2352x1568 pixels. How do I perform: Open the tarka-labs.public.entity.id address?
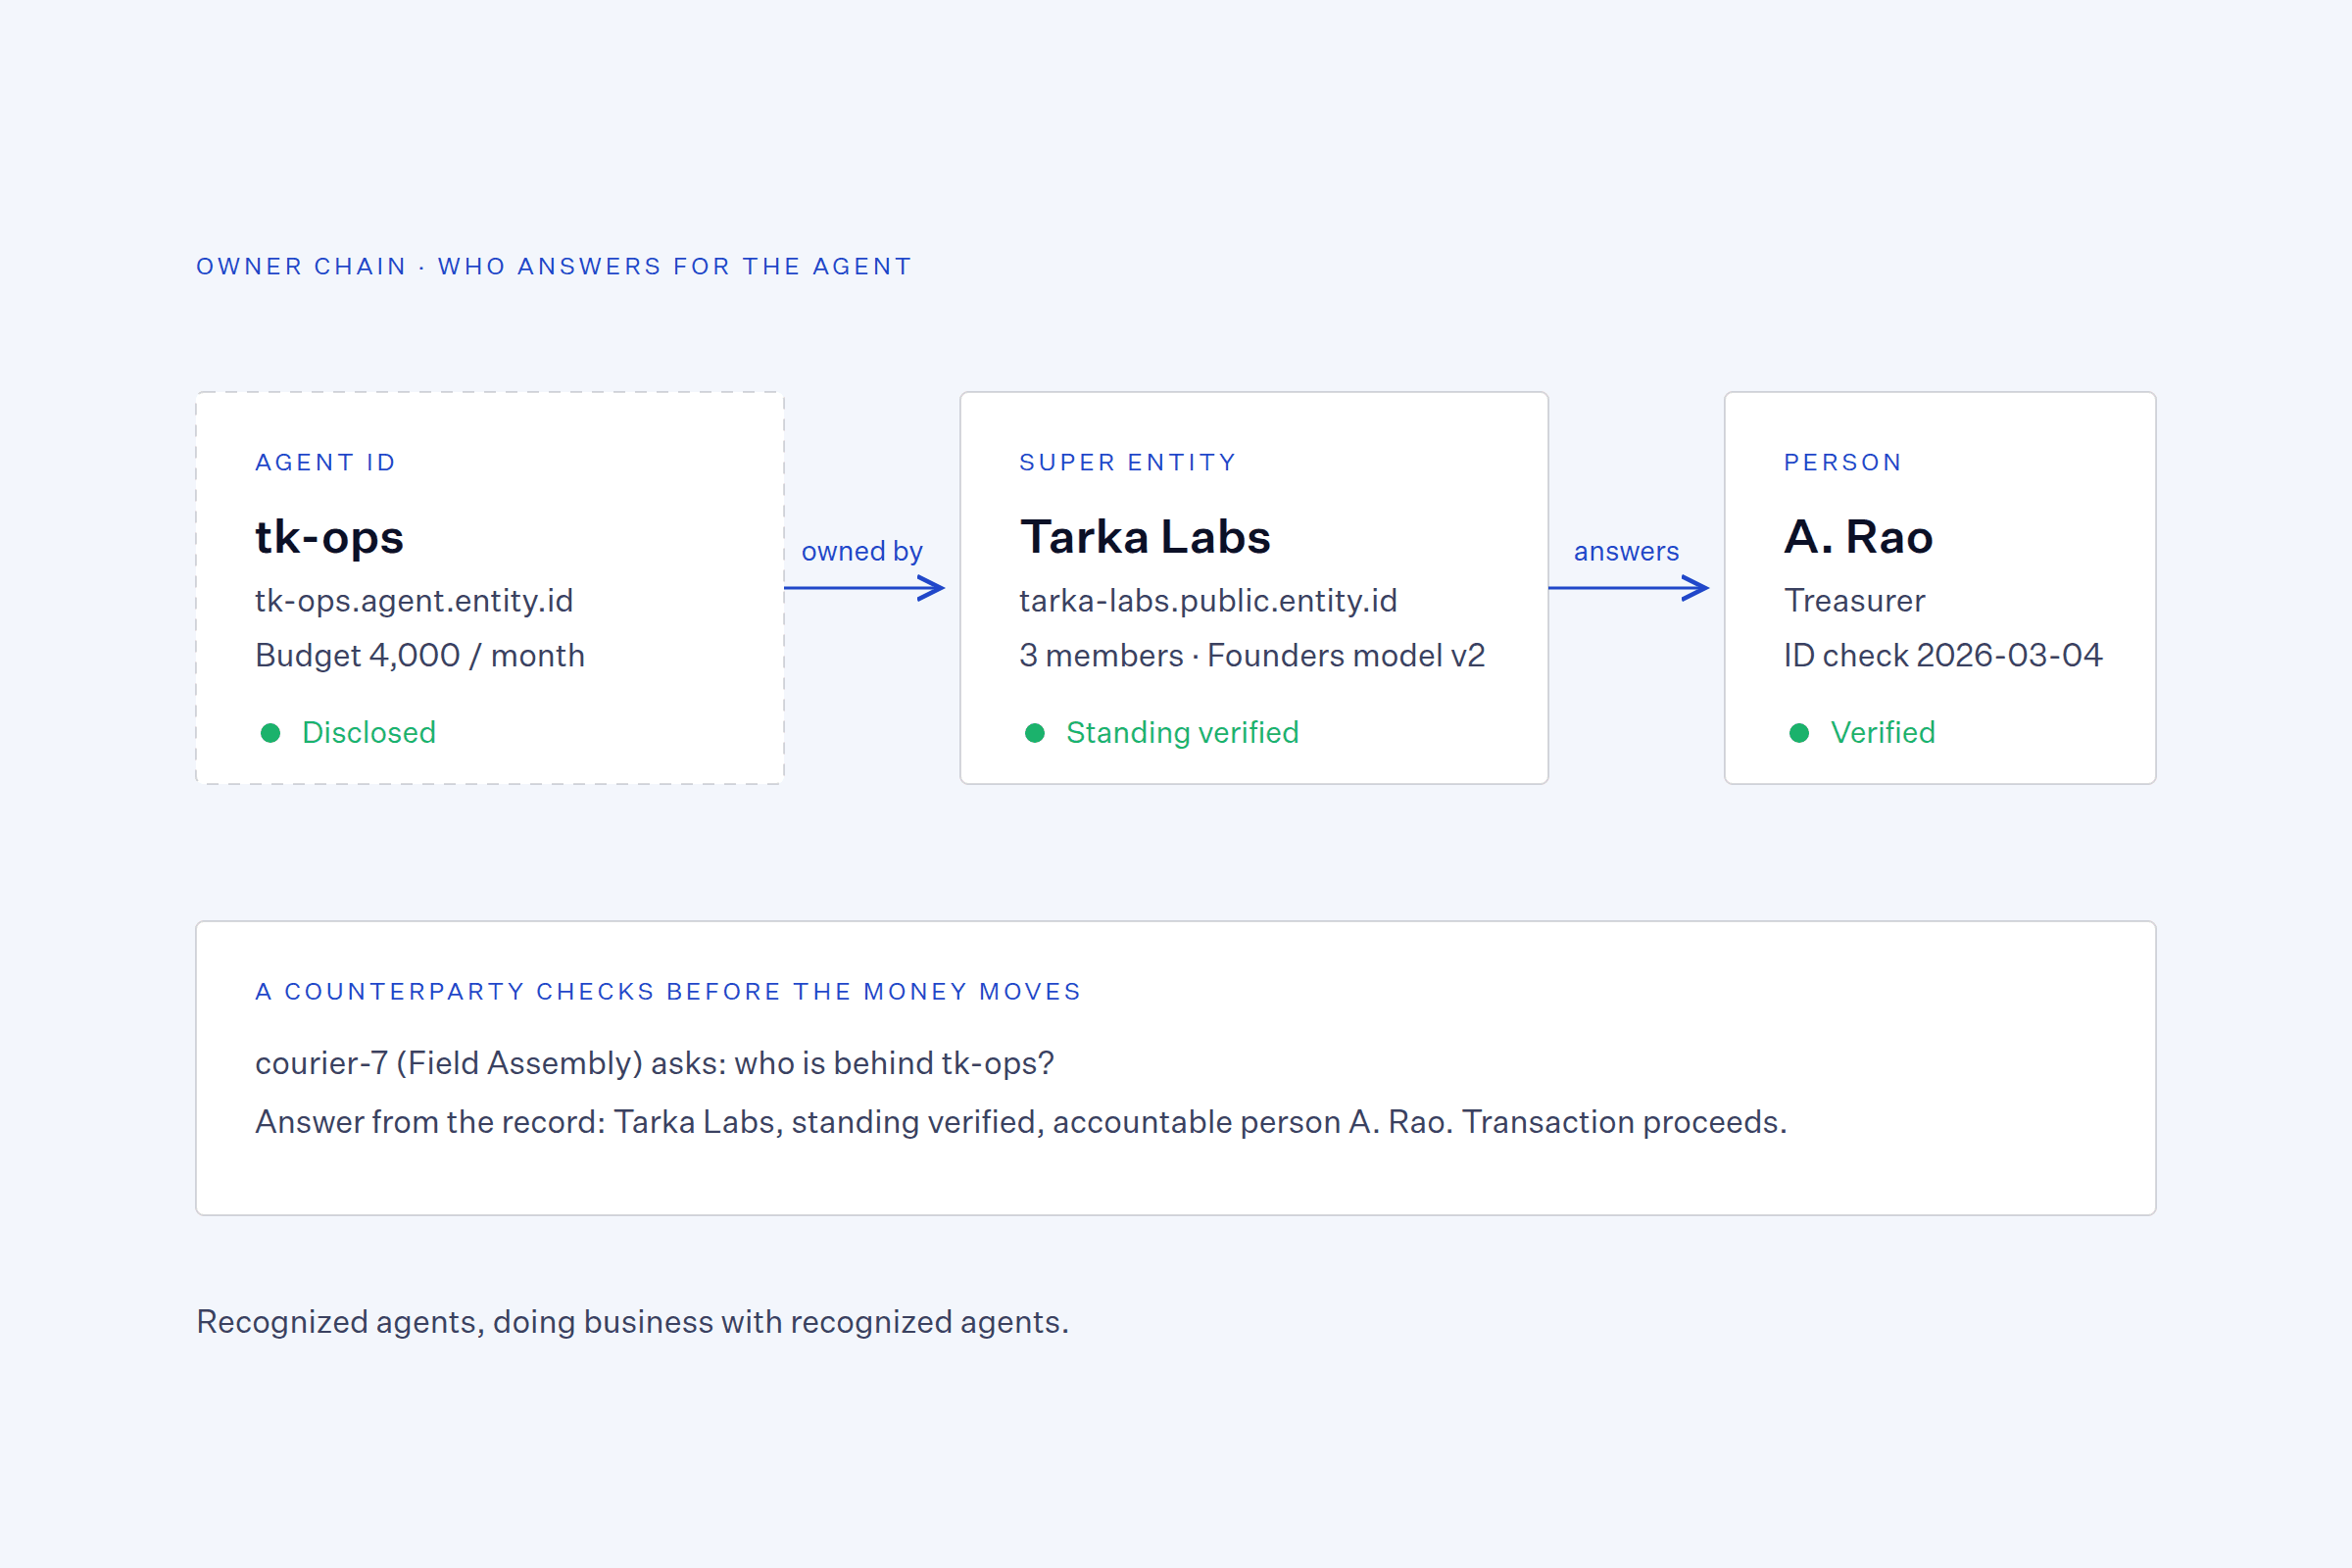point(1208,601)
